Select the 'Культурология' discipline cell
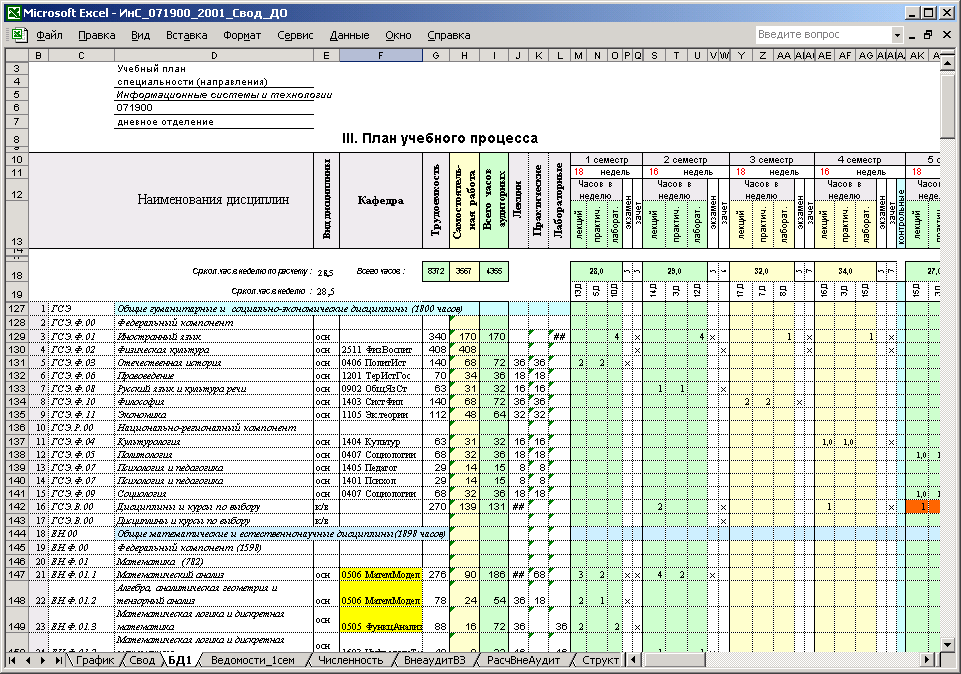 (214, 442)
